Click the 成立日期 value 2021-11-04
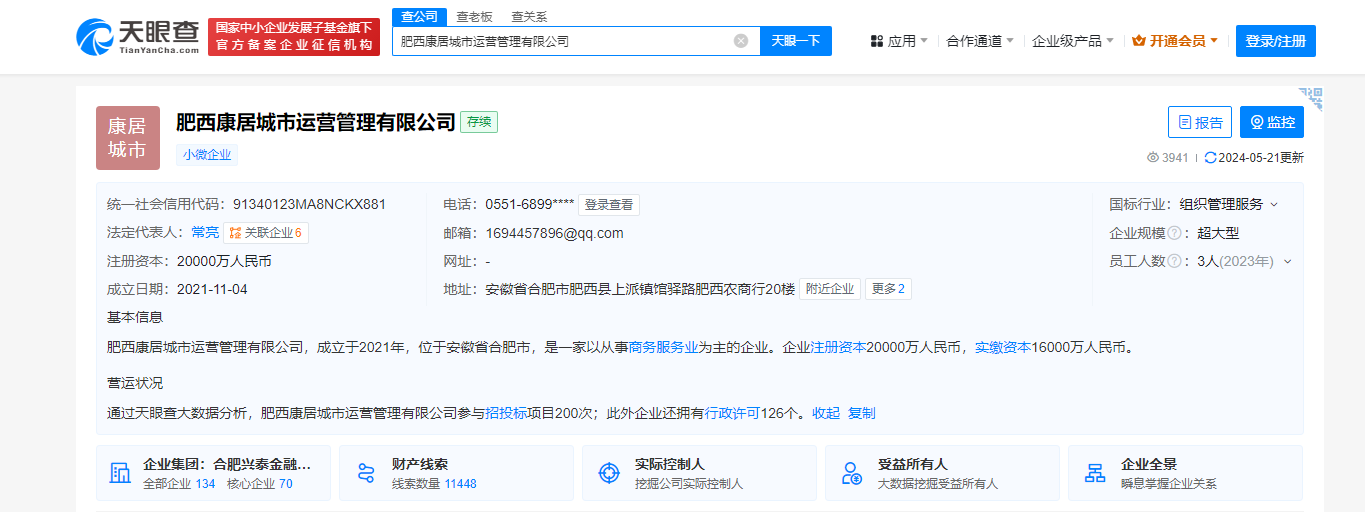The width and height of the screenshot is (1365, 512). pyautogui.click(x=212, y=289)
